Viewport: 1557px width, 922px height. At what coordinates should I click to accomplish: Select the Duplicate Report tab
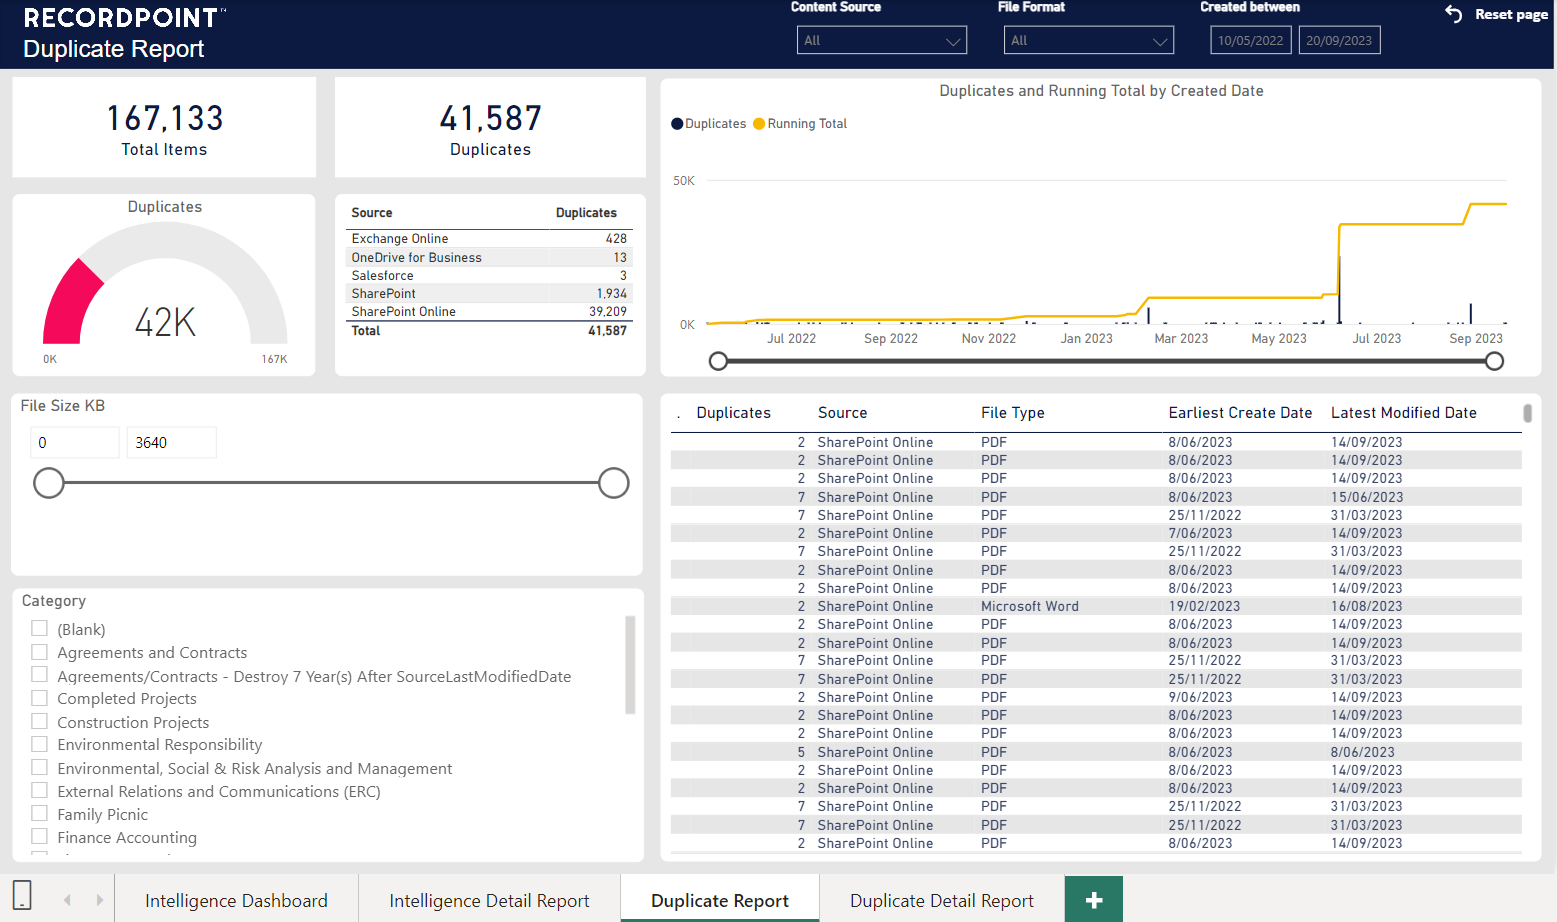720,900
